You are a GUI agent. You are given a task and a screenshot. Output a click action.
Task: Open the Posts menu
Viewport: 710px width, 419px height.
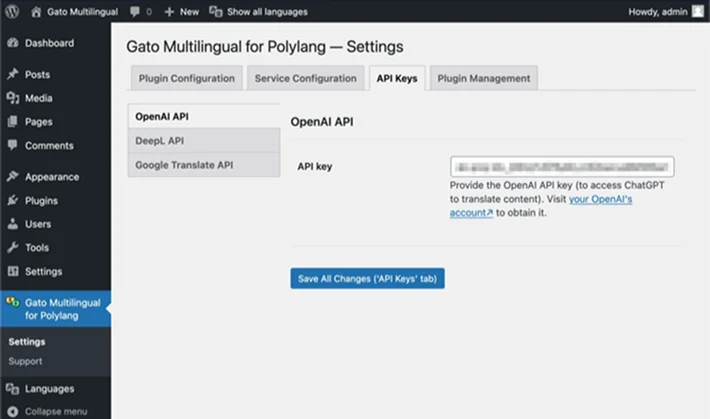37,74
